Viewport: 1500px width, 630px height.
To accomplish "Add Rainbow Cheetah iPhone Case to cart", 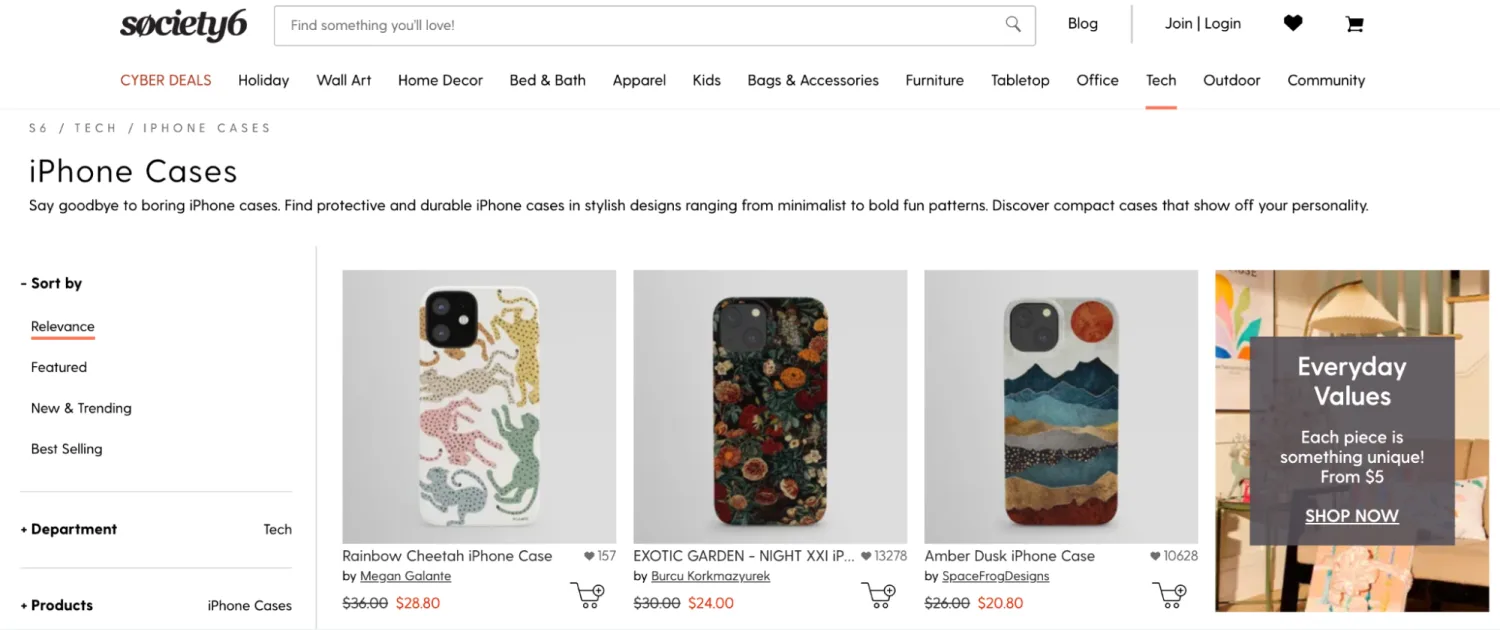I will coord(588,595).
